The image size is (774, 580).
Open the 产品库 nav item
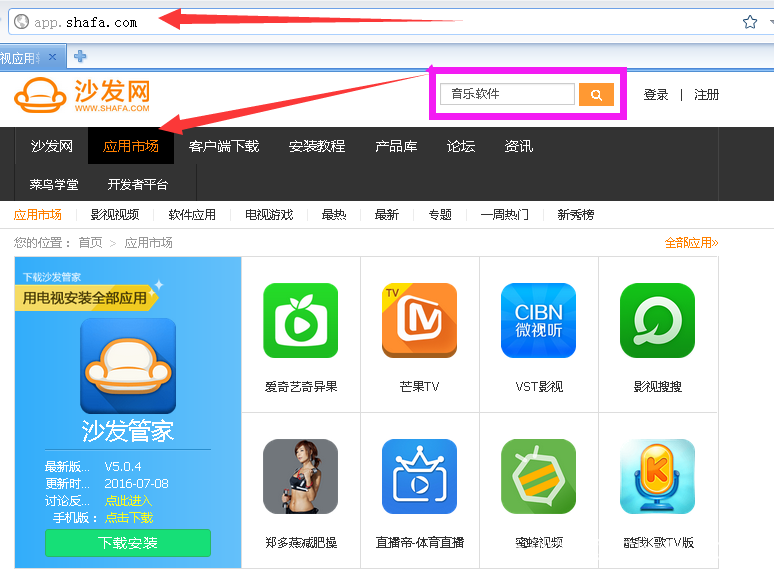(x=396, y=146)
